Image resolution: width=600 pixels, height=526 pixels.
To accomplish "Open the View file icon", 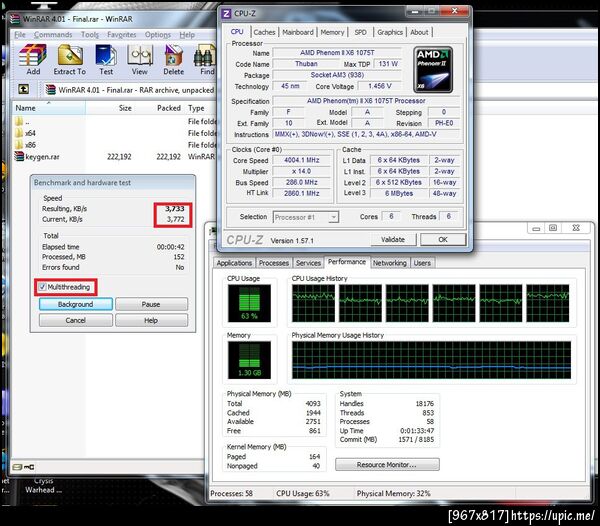I will [140, 55].
